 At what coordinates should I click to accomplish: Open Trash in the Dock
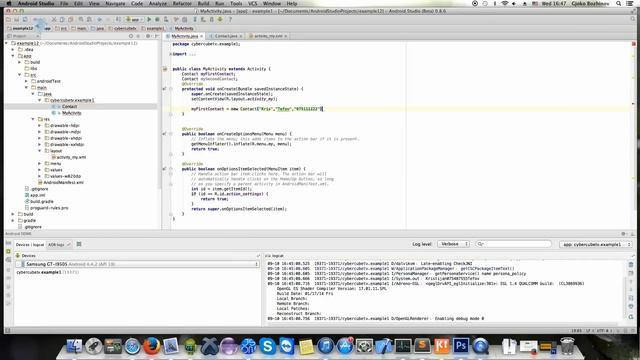tap(567, 346)
